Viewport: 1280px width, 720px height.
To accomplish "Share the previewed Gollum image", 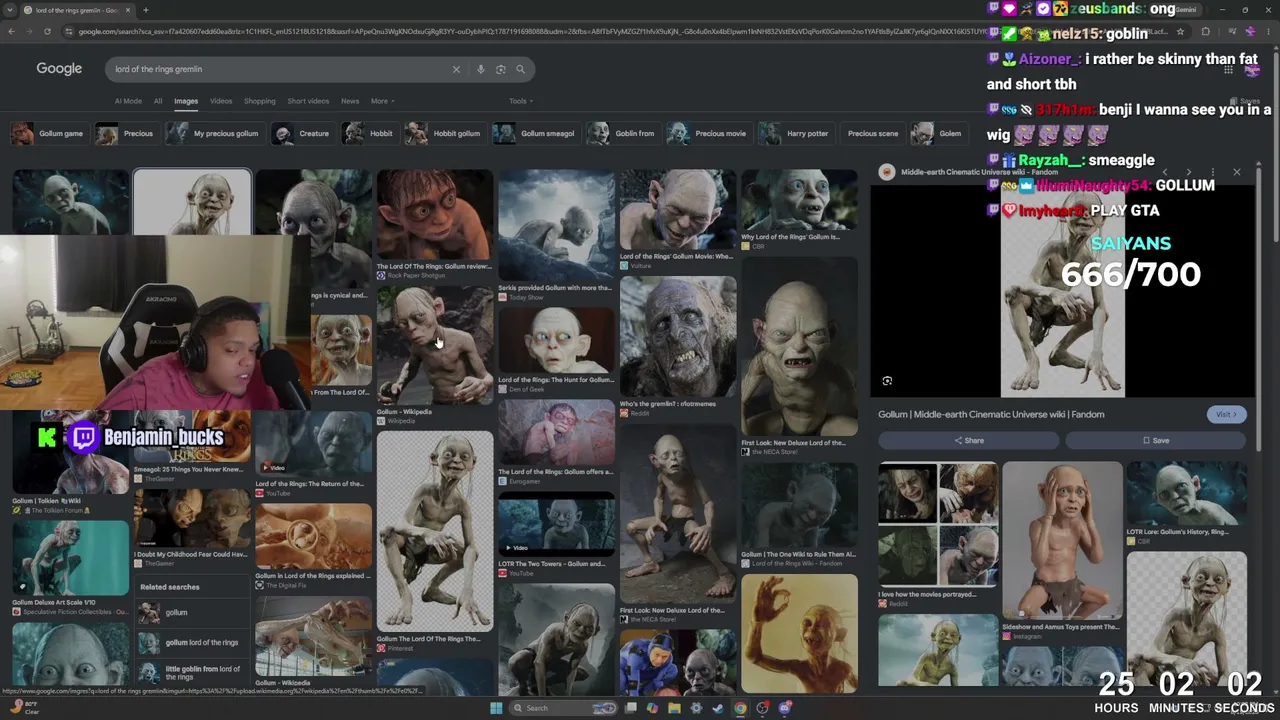I will 968,440.
